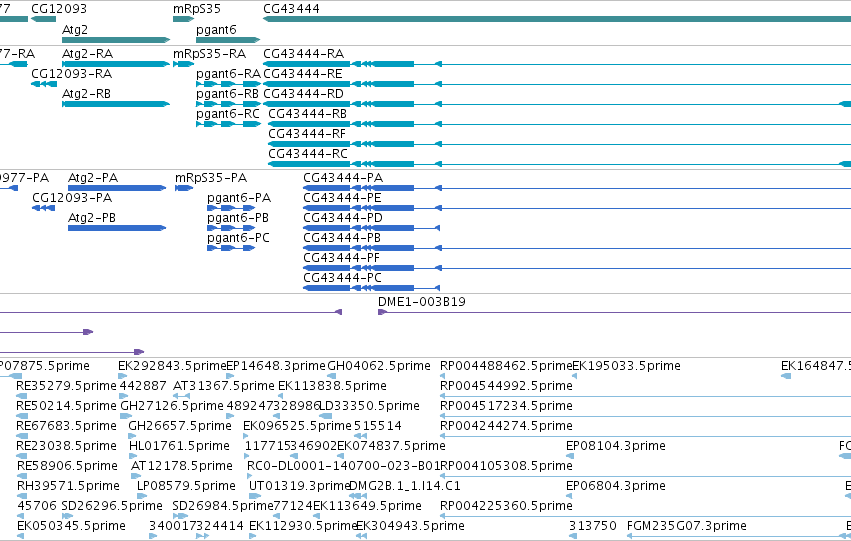
Task: Select the EP14648.3prime EST label
Action: tap(276, 366)
